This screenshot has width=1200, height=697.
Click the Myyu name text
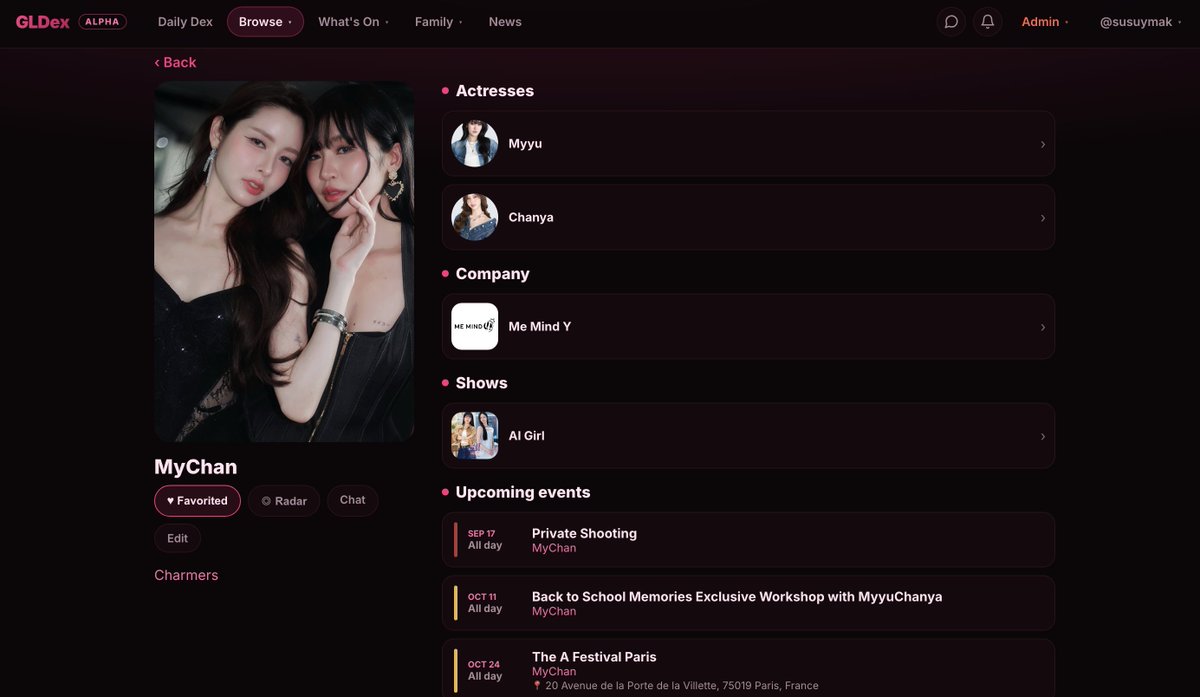(525, 144)
